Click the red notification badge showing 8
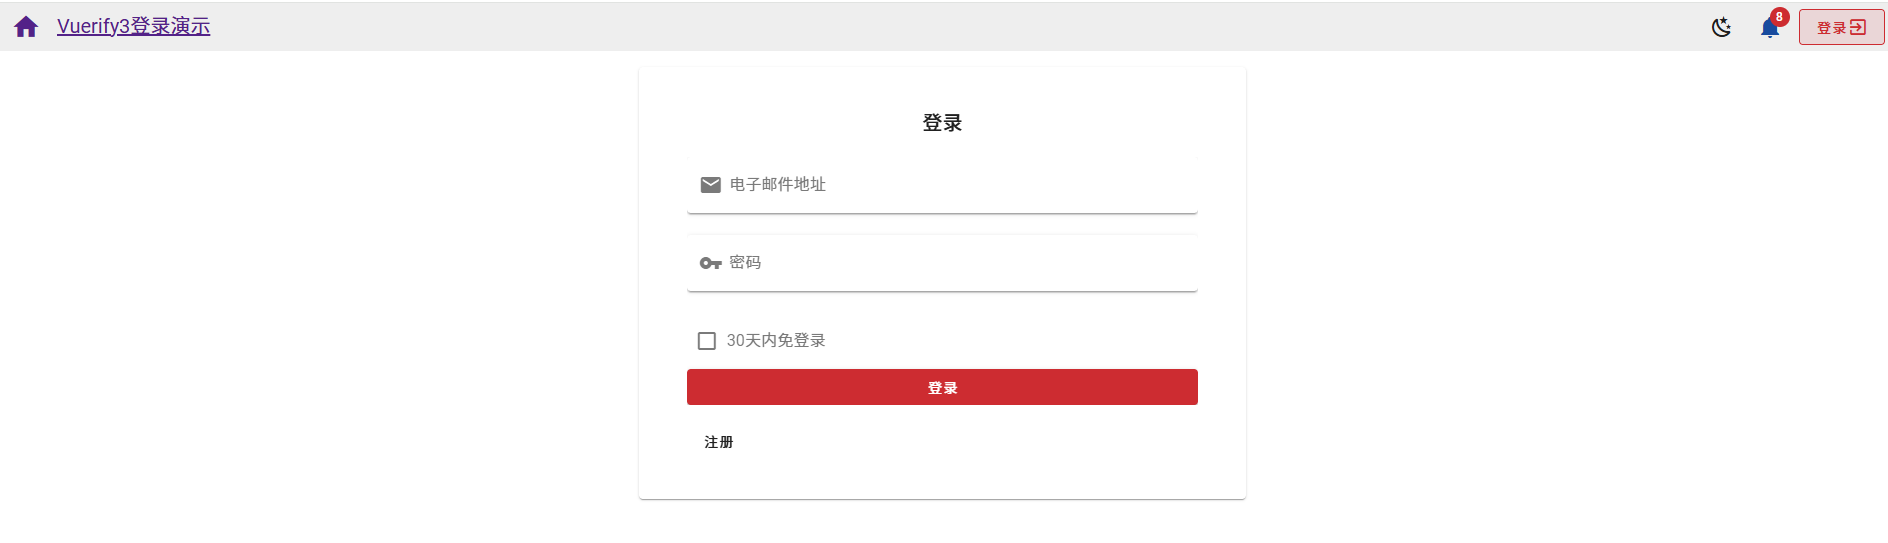1888x543 pixels. (x=1779, y=17)
